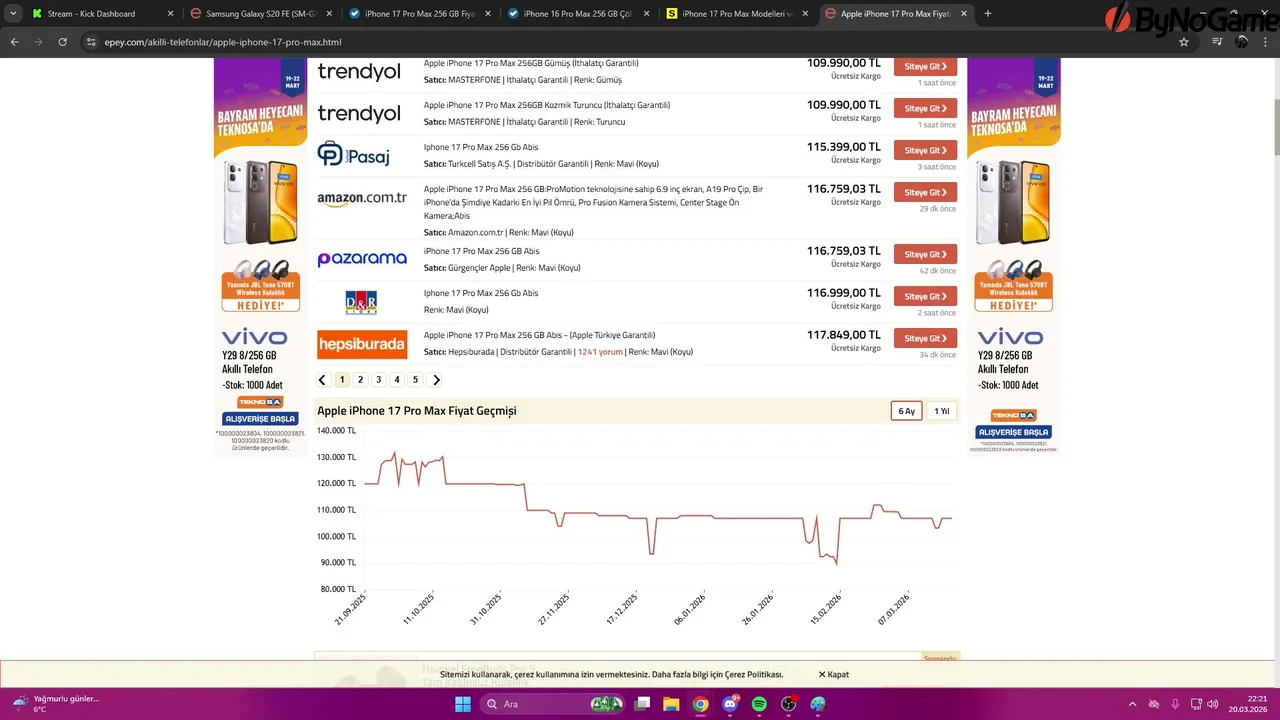Click the Apple iPhone 17 Pro Max Fiyat Geçmişi heading

[x=417, y=411]
